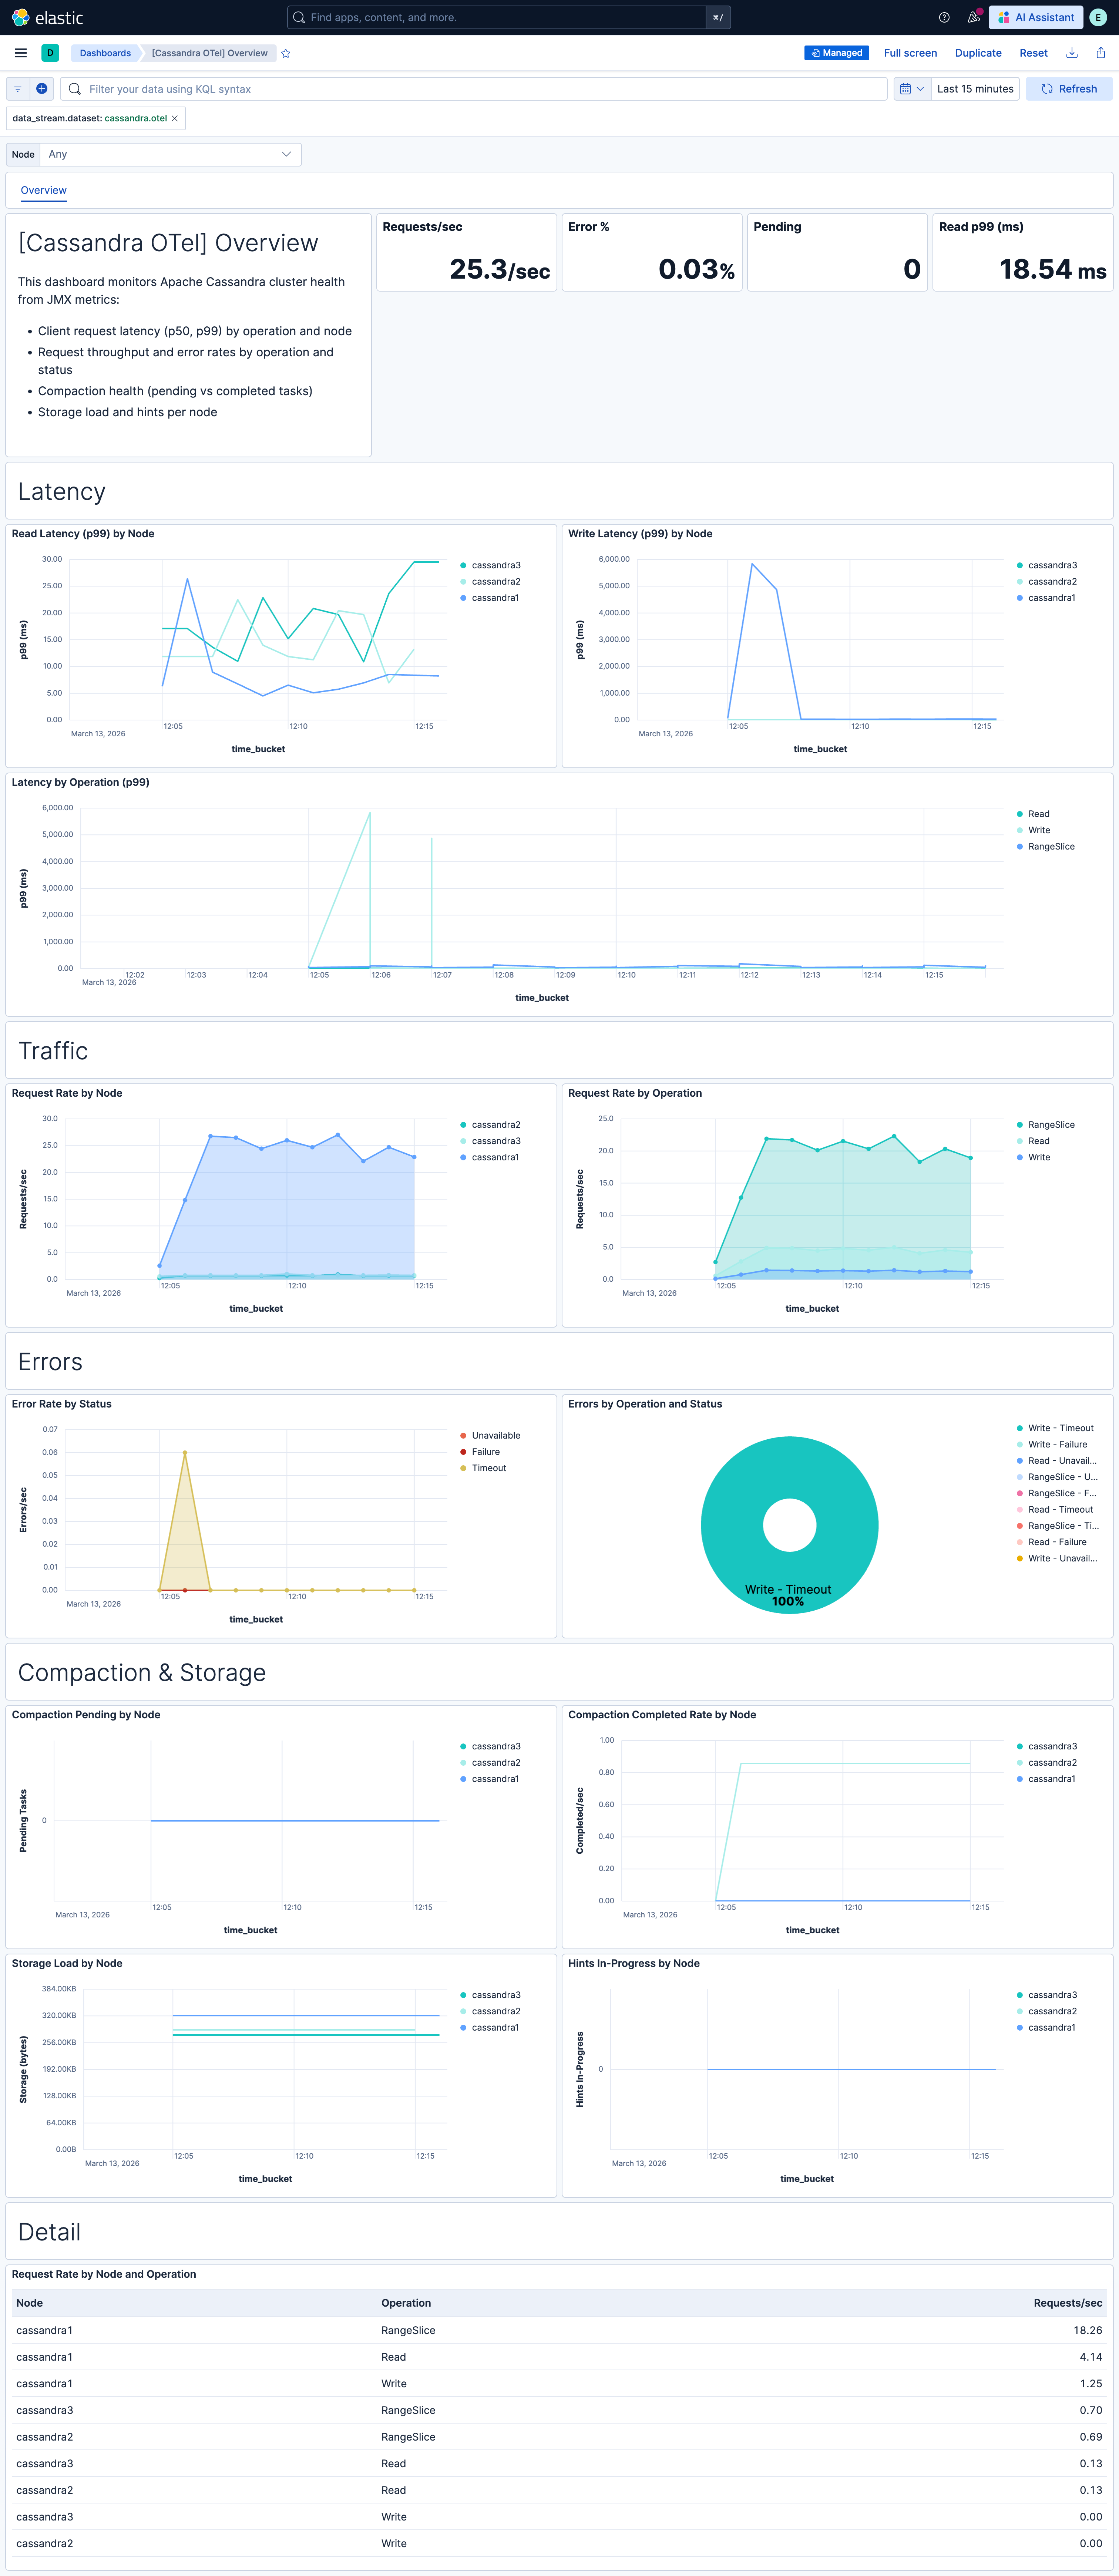
Task: Click the cassandra3 green legend color dot
Action: click(462, 565)
